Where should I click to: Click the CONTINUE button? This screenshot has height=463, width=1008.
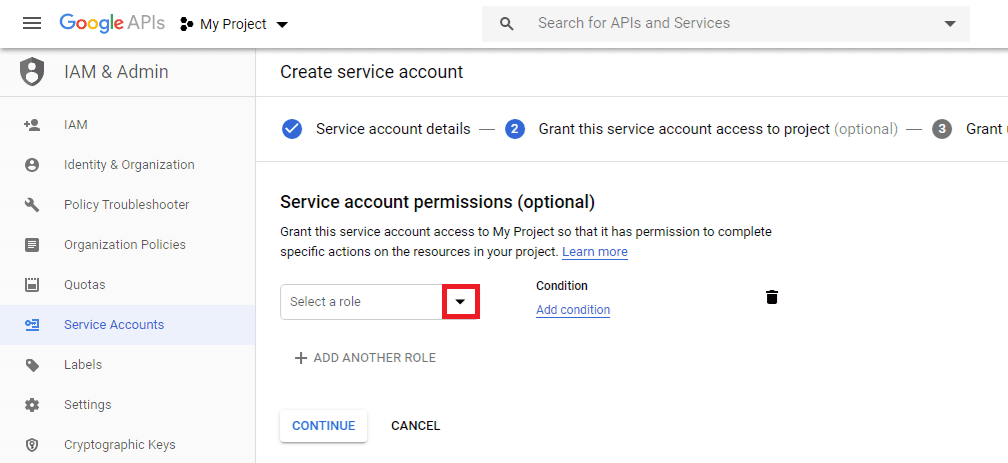point(323,426)
